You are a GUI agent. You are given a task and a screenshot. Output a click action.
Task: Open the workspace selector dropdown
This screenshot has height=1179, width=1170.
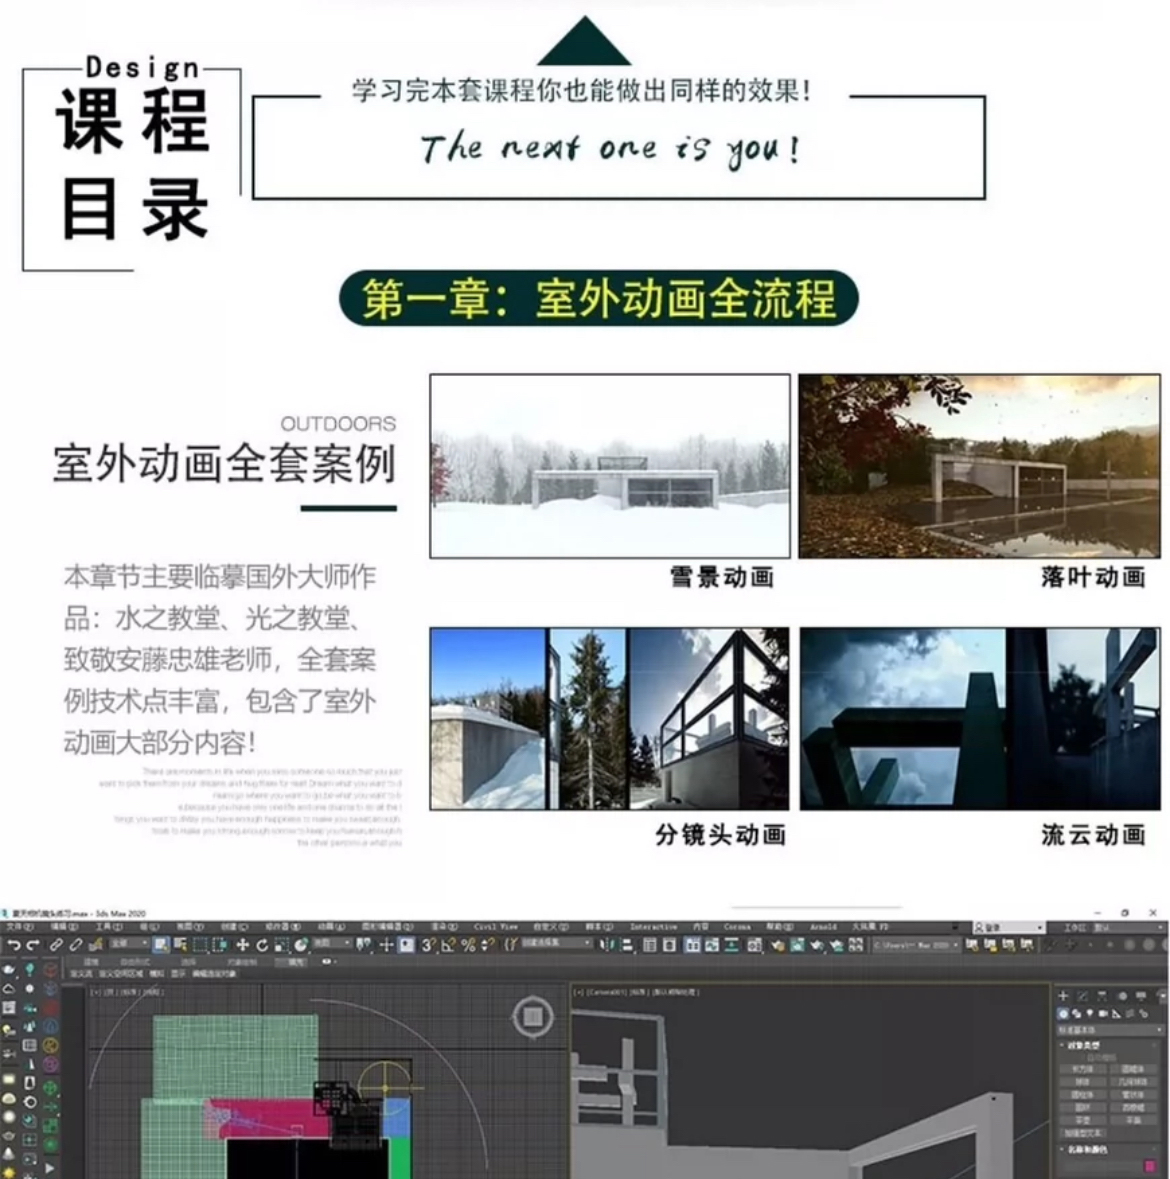(1128, 927)
